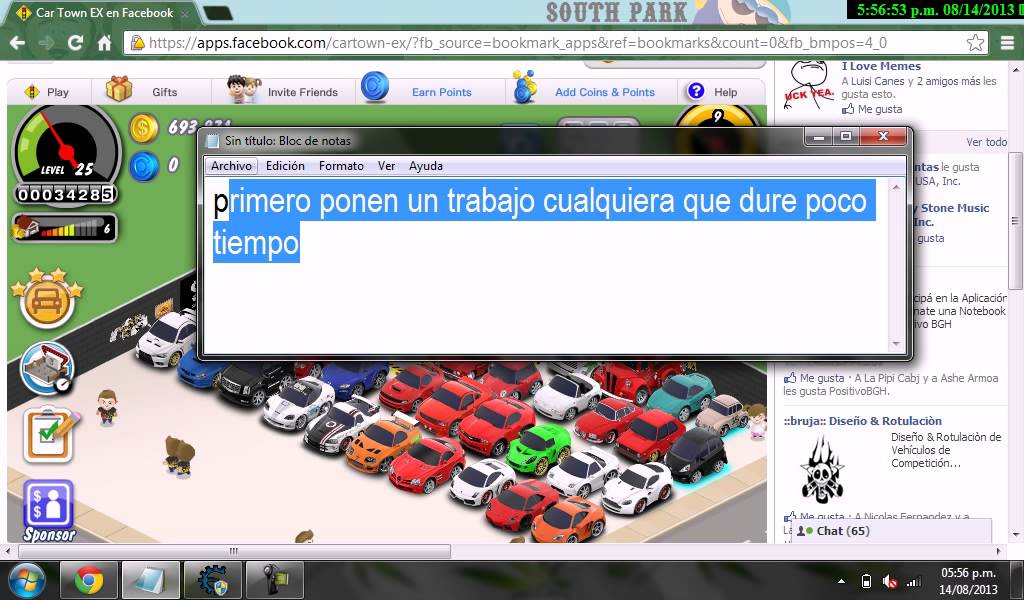
Task: Open the Chrome menu hamburger icon
Action: coord(1008,43)
